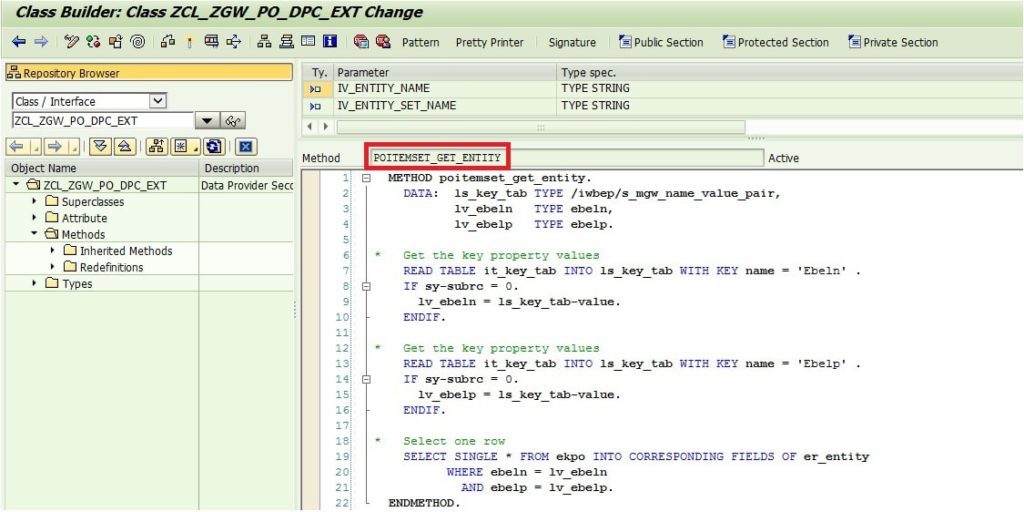This screenshot has width=1024, height=512.
Task: Click the Signature button
Action: tap(572, 42)
